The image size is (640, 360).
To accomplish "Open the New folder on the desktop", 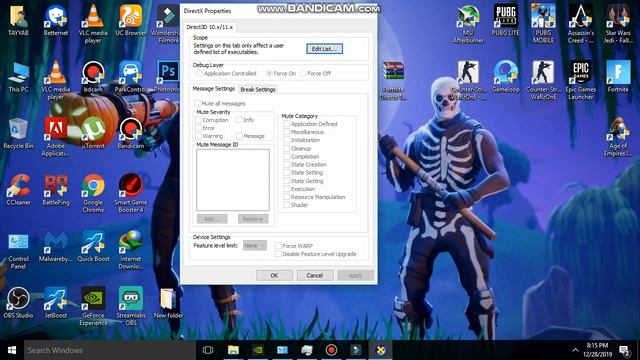I will tap(168, 303).
